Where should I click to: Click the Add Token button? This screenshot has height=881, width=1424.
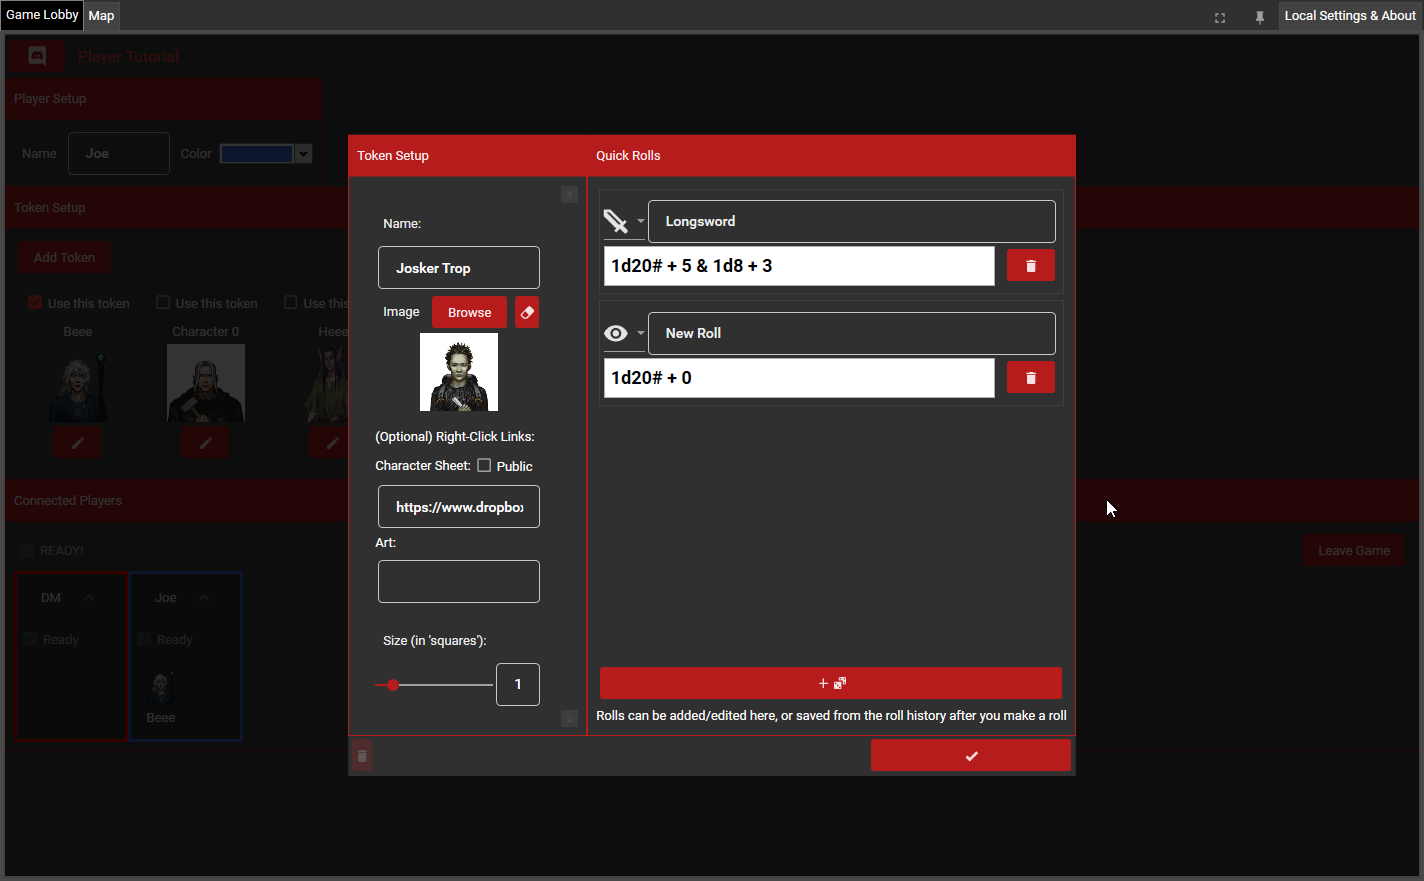[65, 257]
